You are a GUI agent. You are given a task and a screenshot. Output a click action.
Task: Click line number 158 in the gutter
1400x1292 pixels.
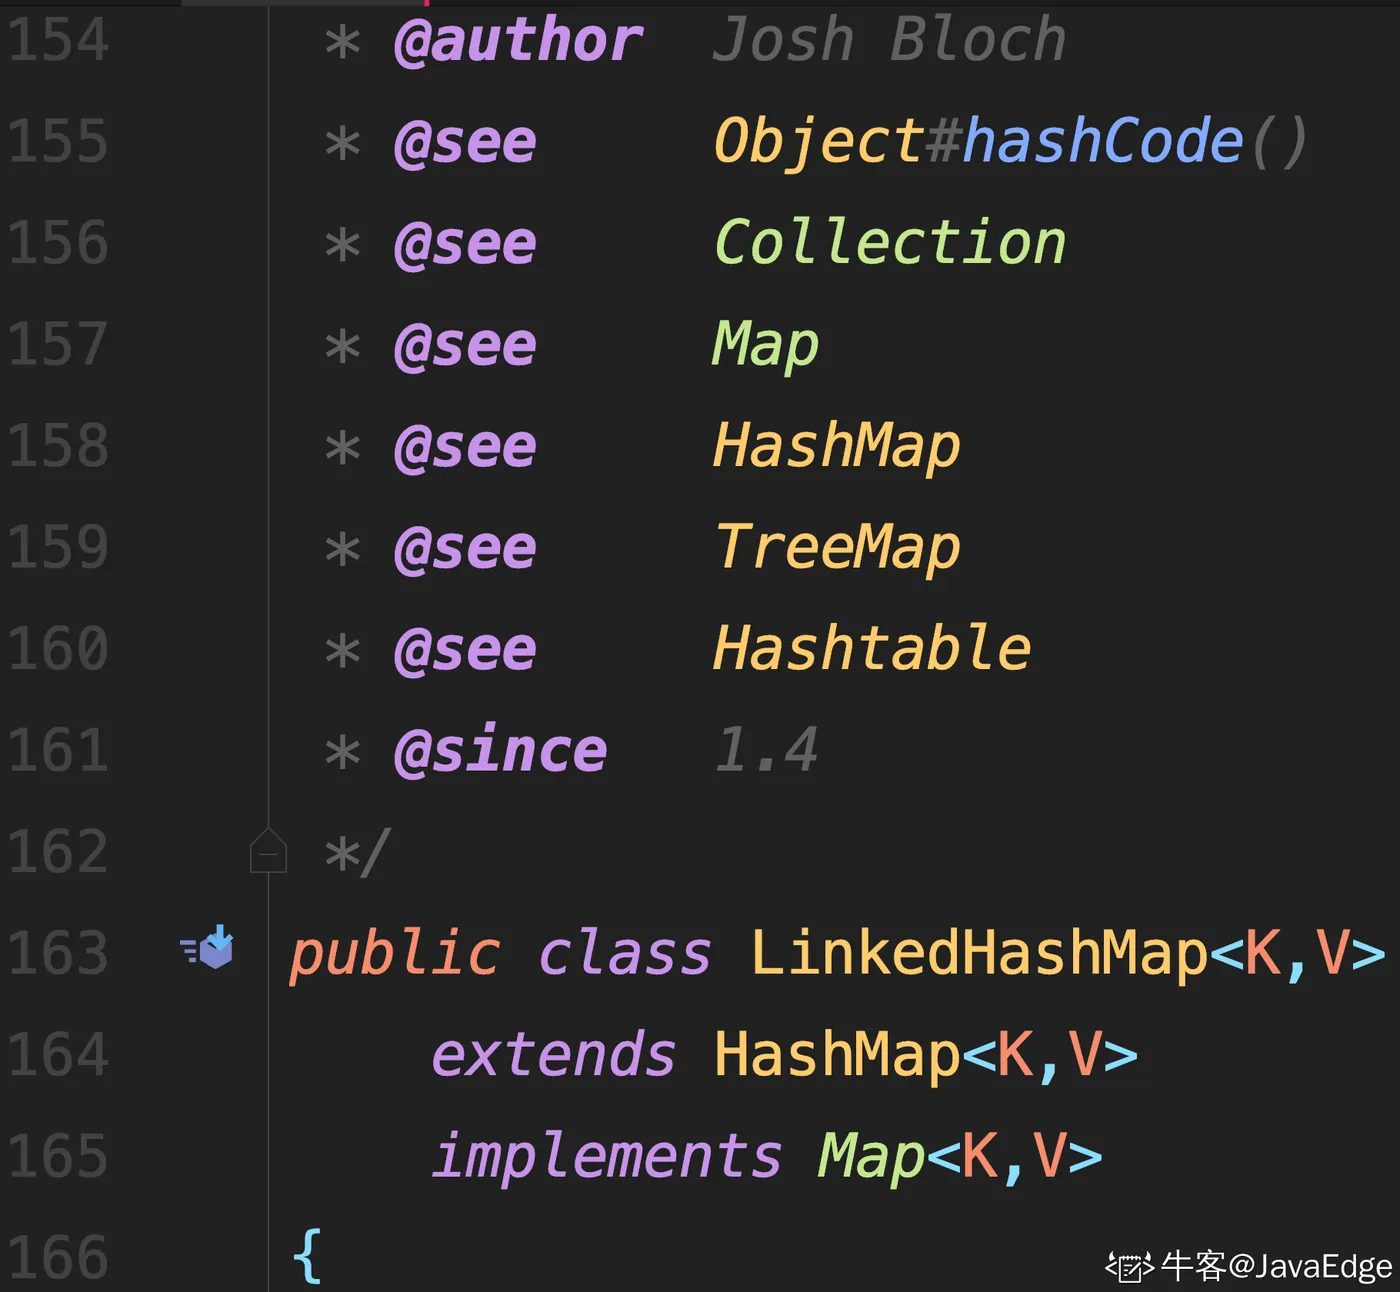[58, 446]
